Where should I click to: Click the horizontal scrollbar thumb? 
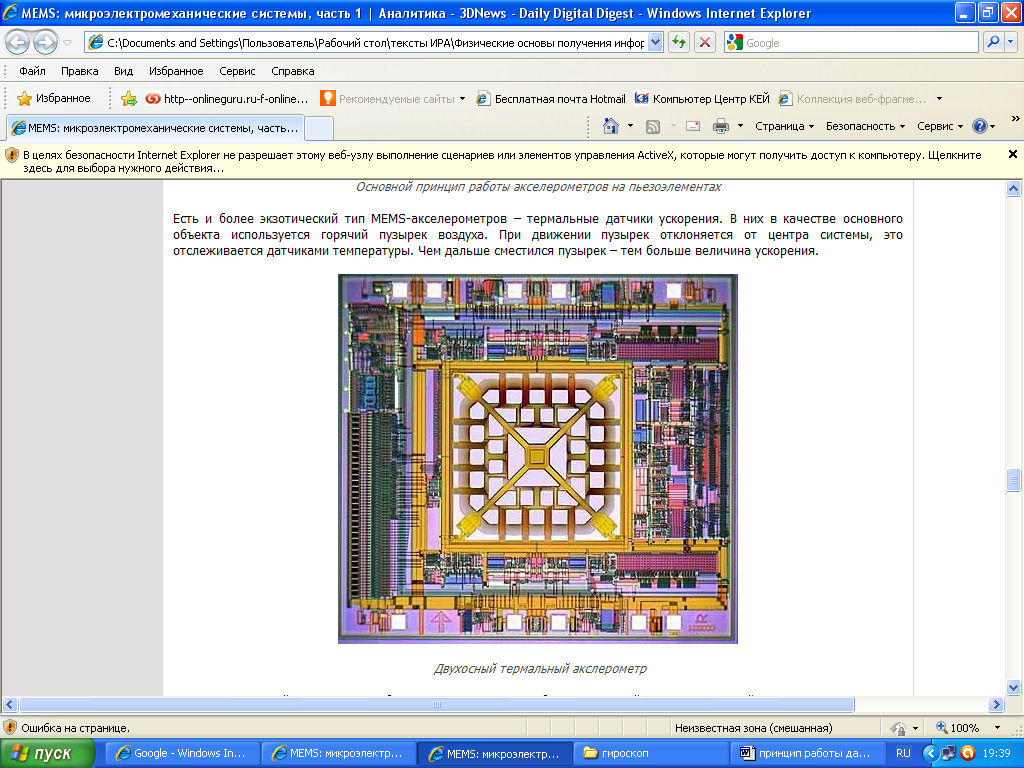coord(436,705)
